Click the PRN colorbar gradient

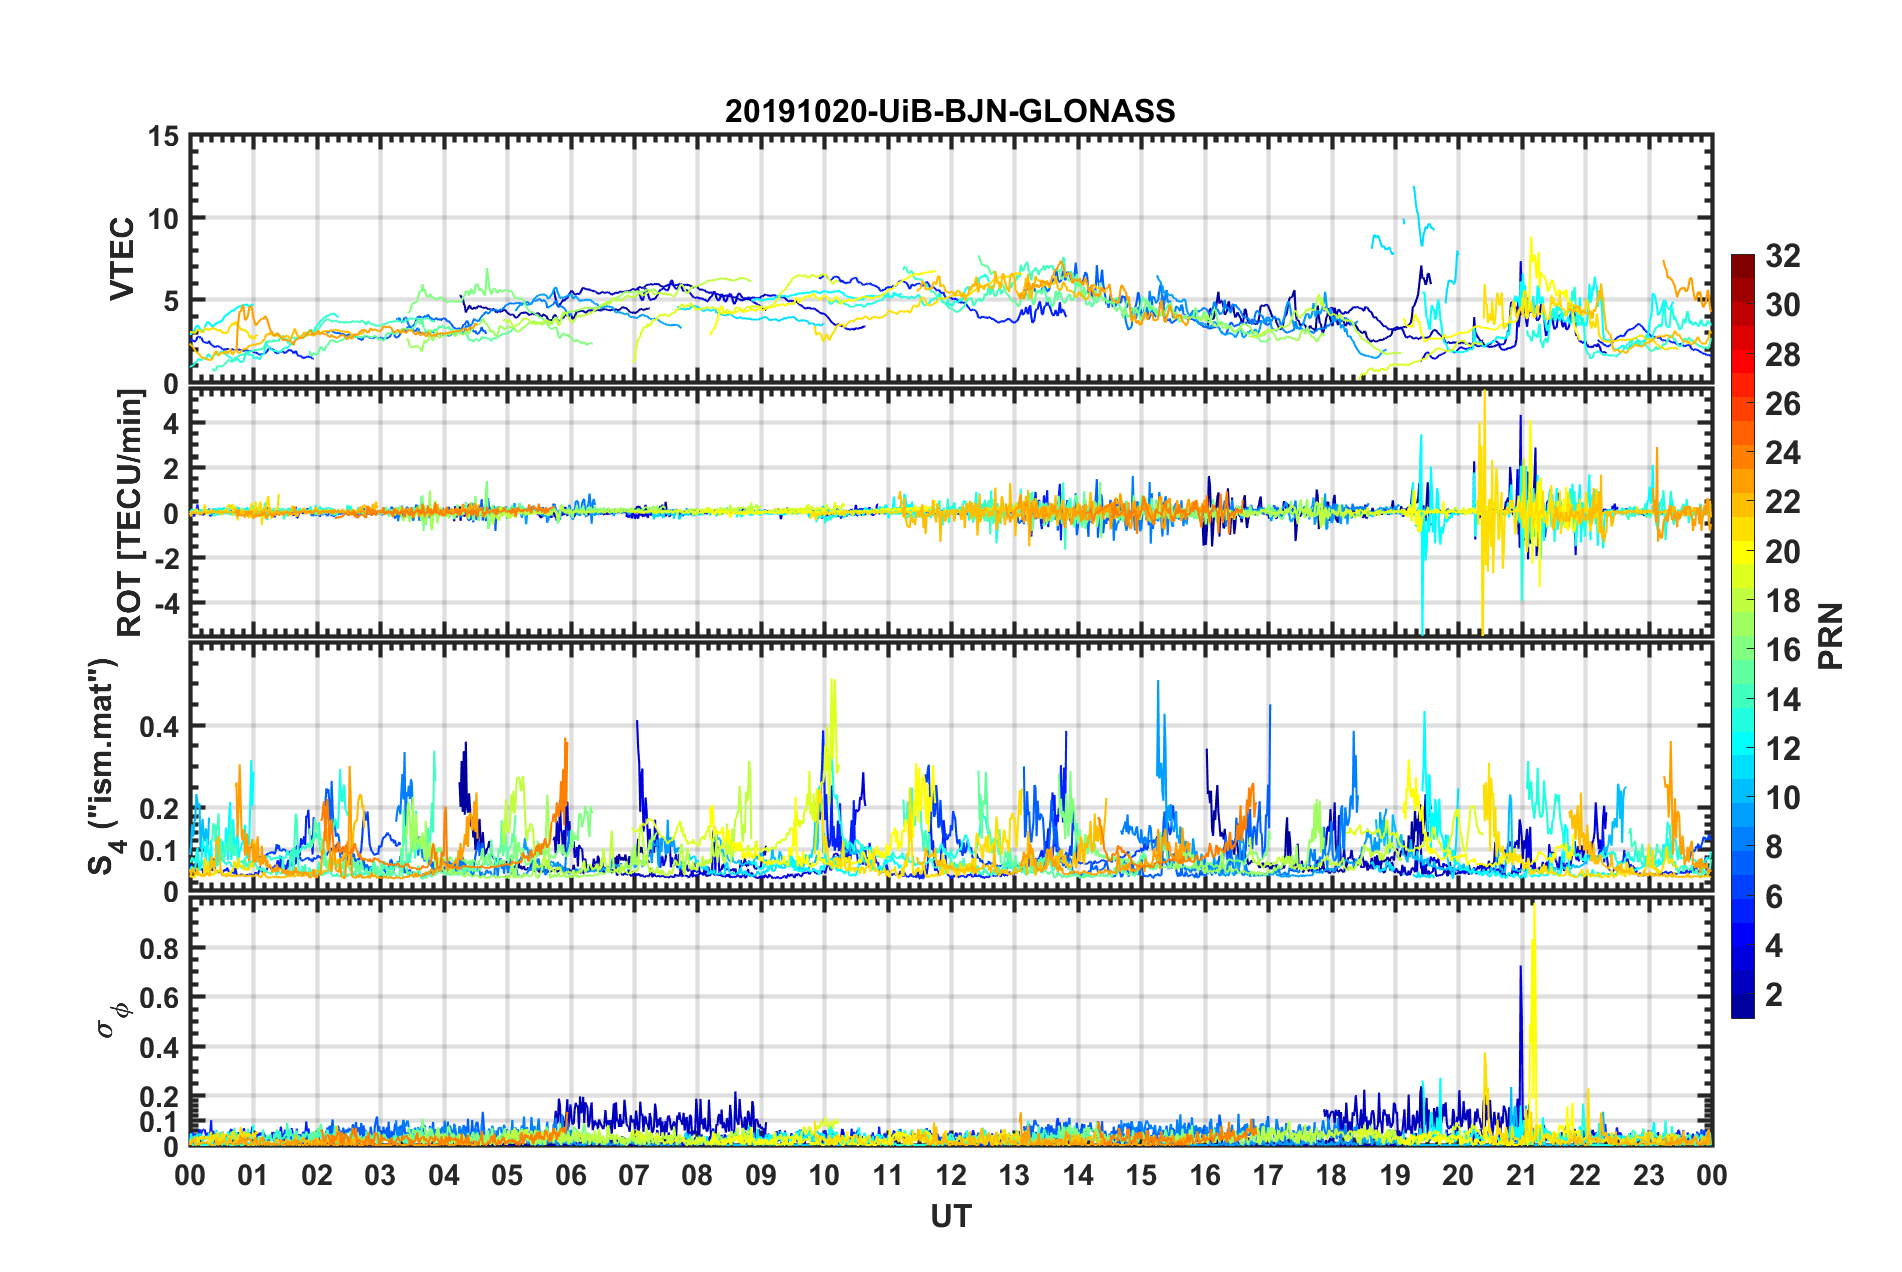tap(1742, 636)
